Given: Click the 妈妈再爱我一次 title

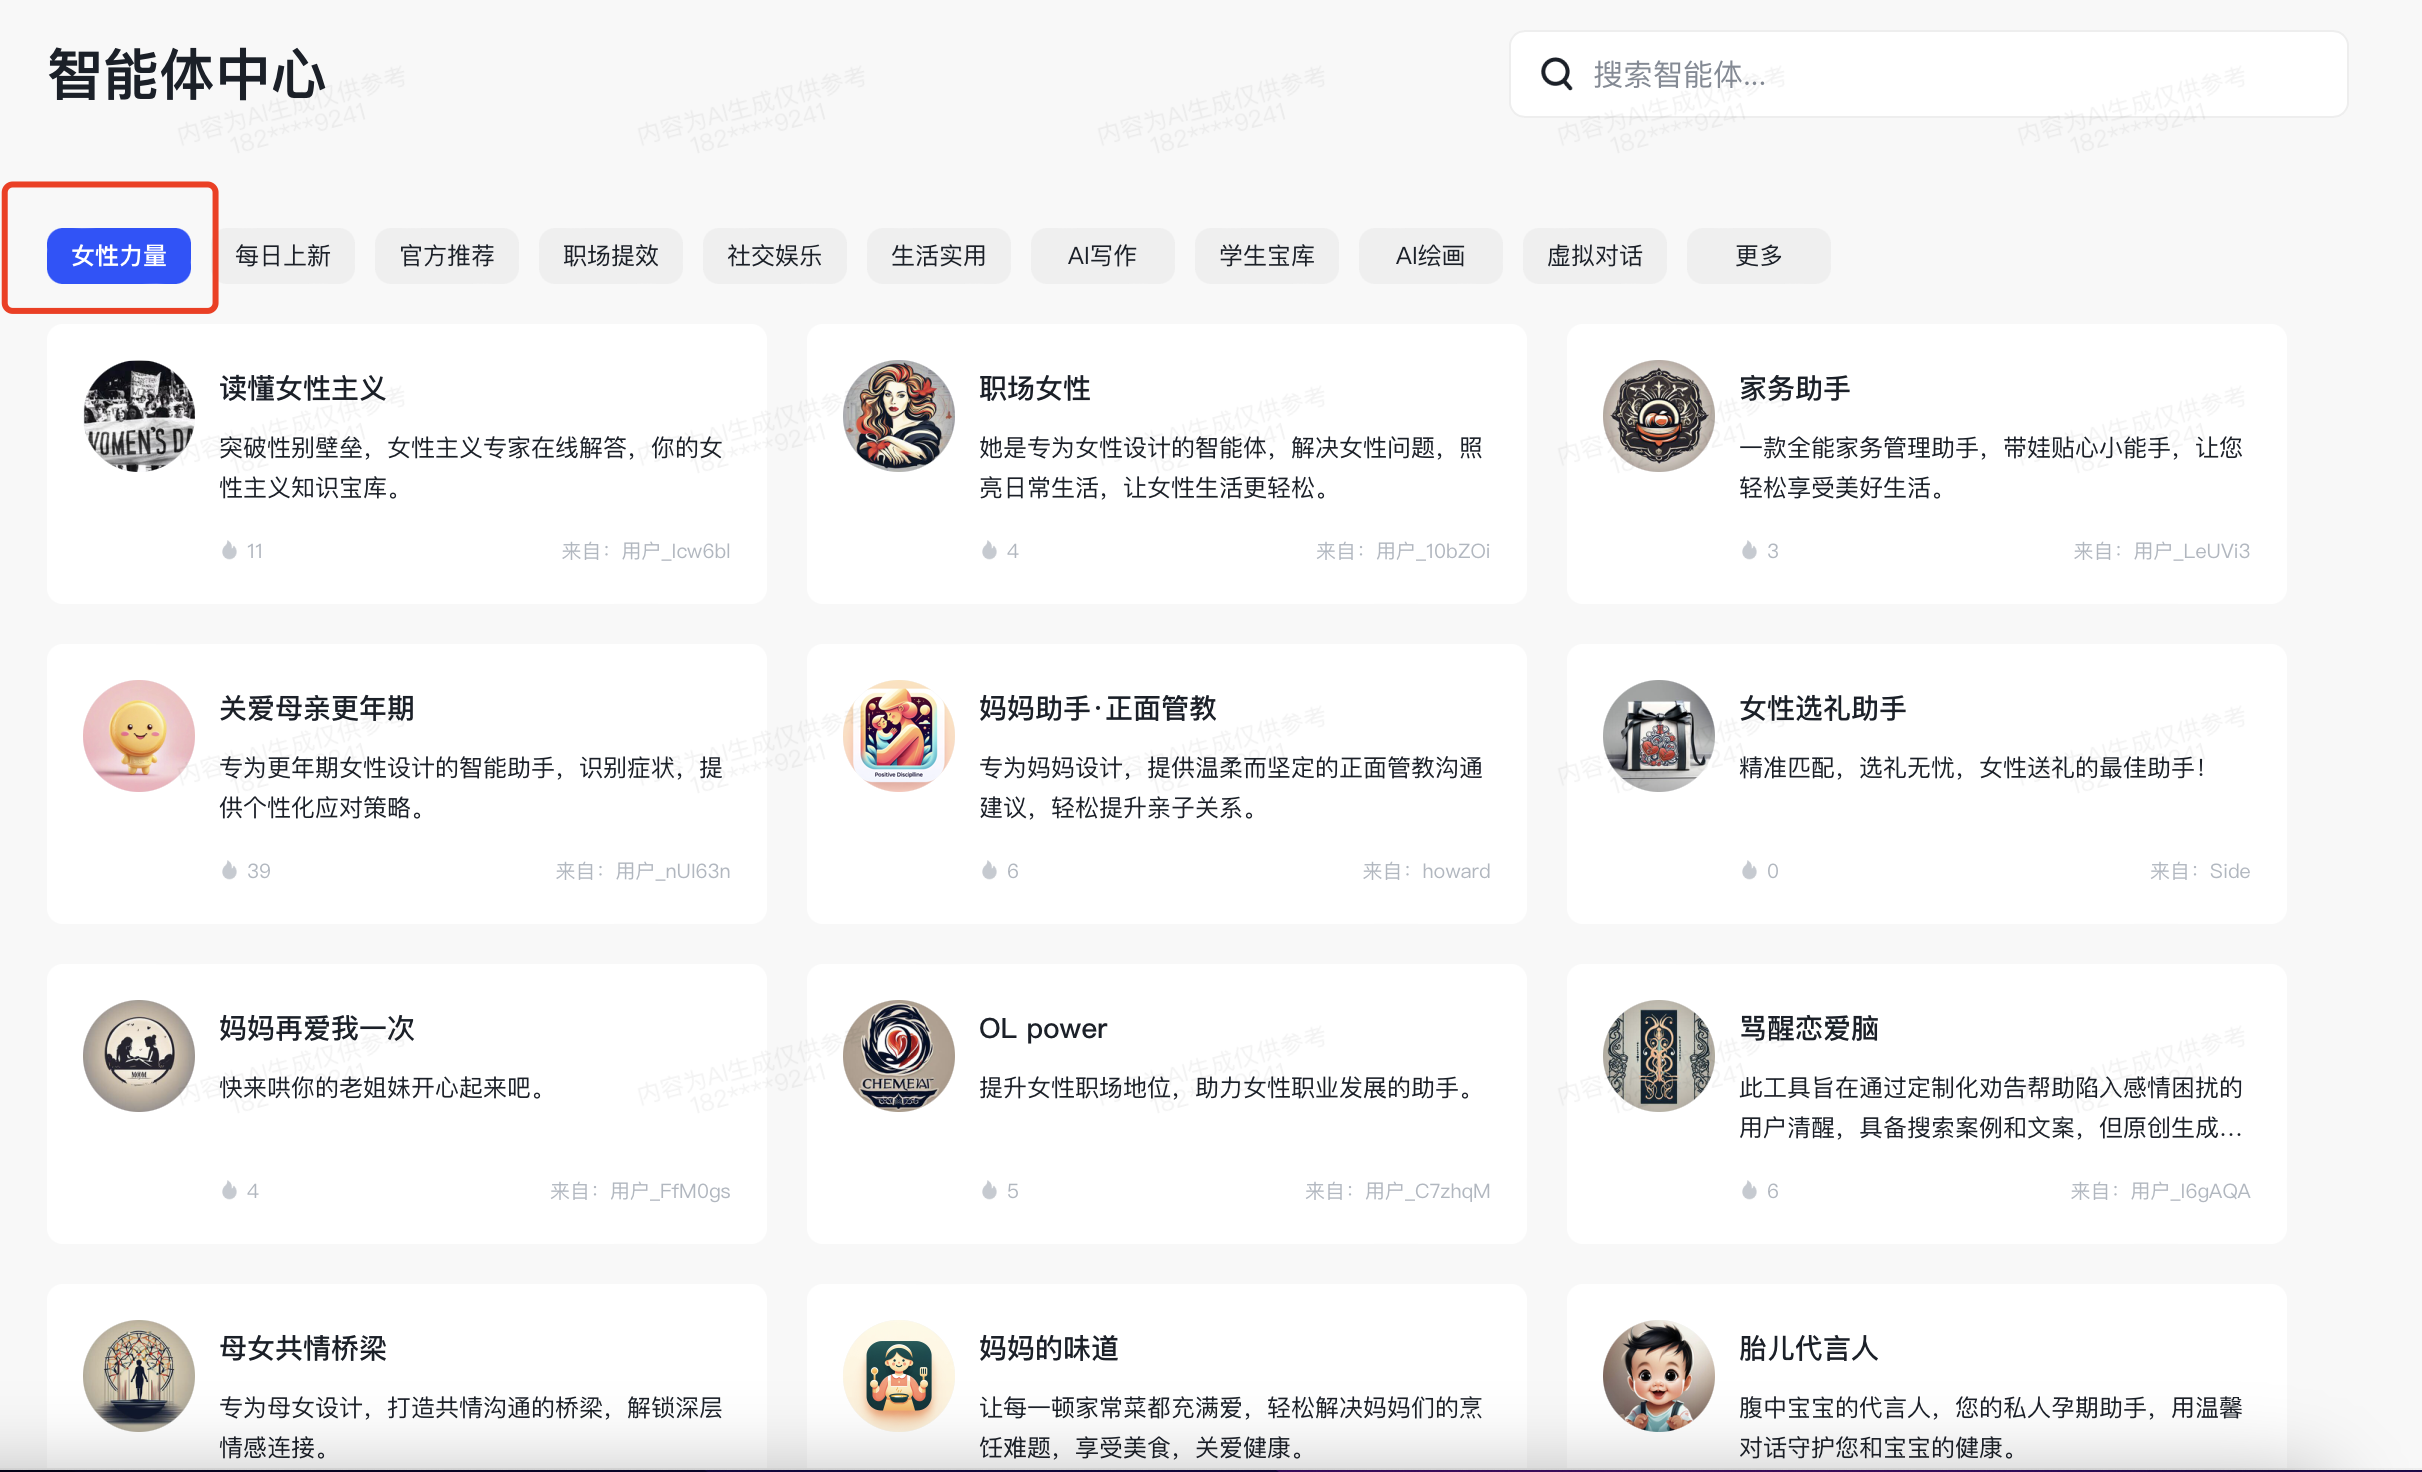Looking at the screenshot, I should click(x=316, y=1028).
